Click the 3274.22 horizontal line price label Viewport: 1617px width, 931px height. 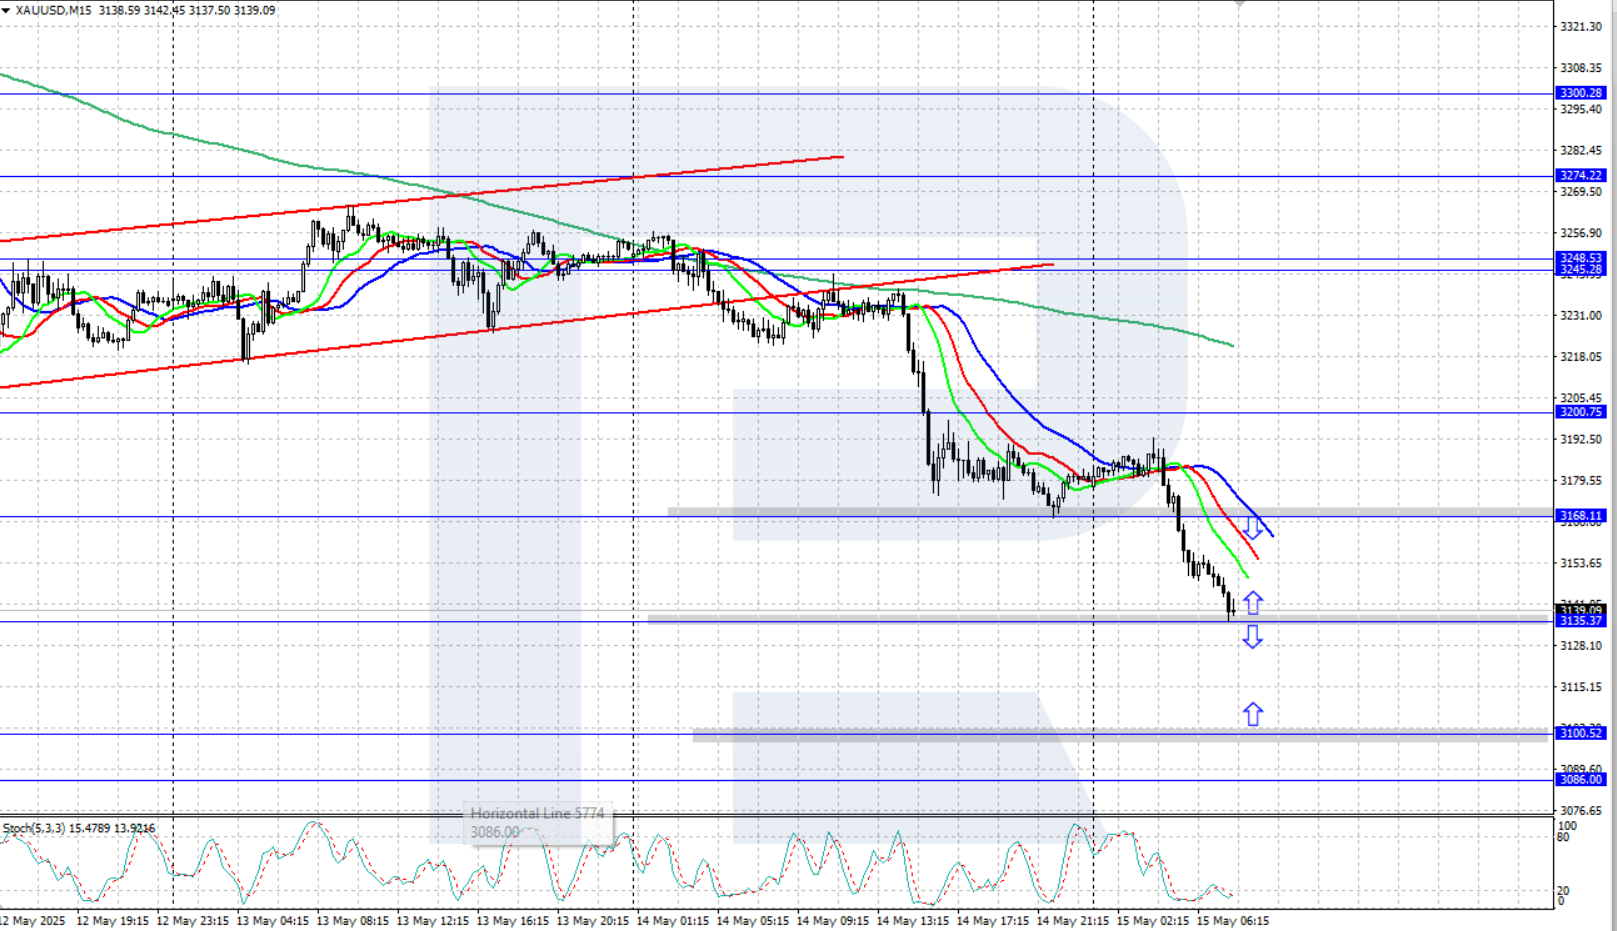point(1581,175)
